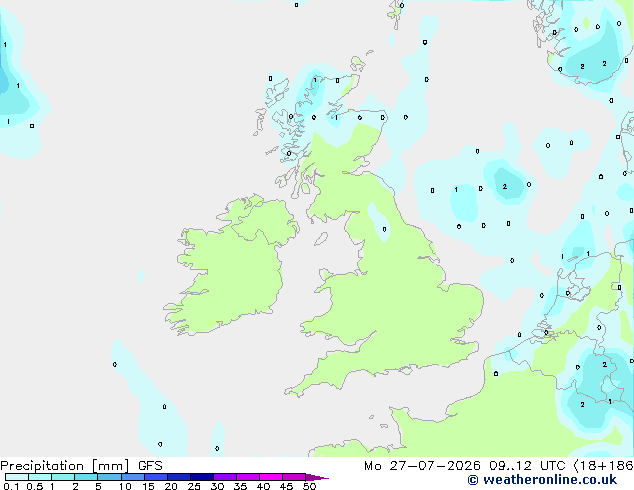Viewport: 634px width, 490px height.
Task: Click the 'Mo 27-07-2026' date text
Action: tap(422, 466)
